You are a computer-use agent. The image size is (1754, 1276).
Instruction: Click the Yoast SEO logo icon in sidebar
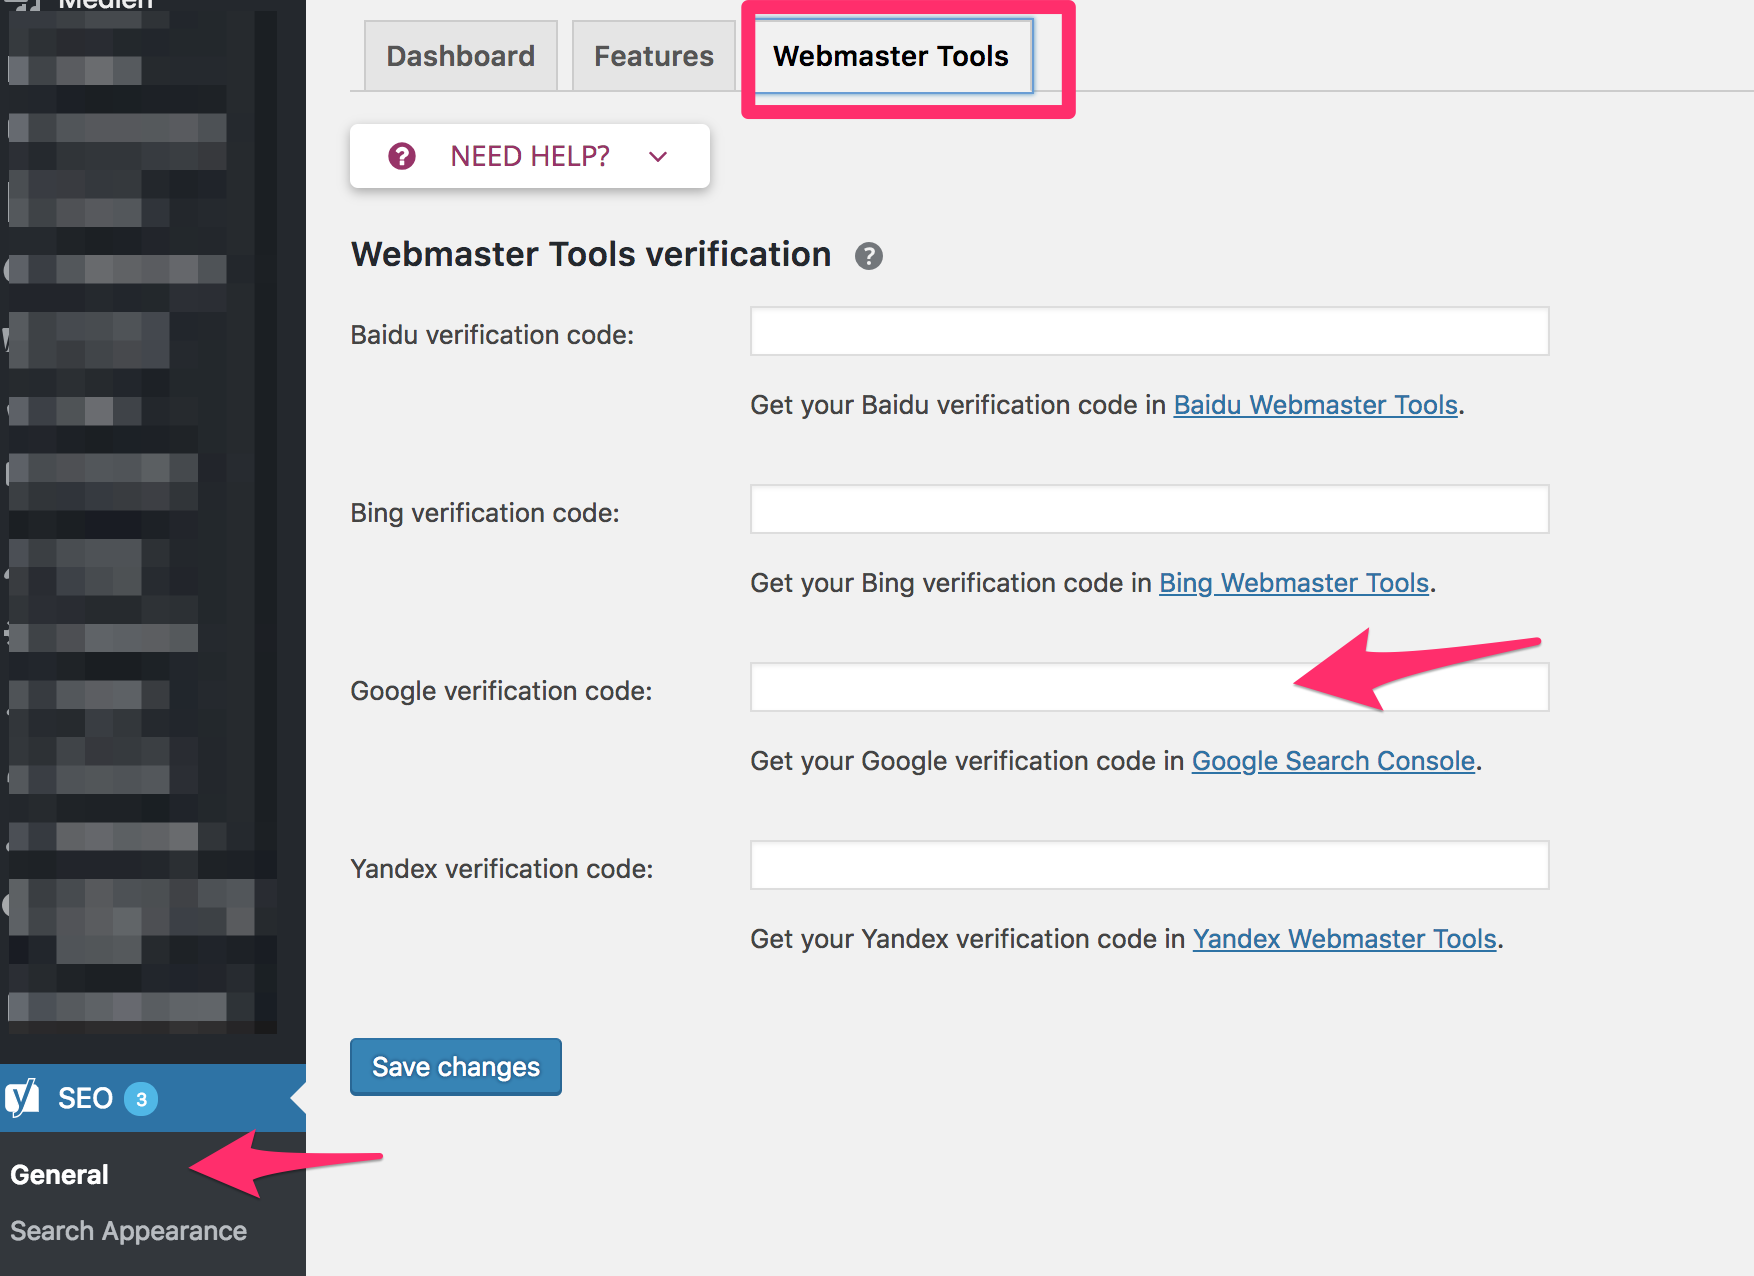point(22,1098)
